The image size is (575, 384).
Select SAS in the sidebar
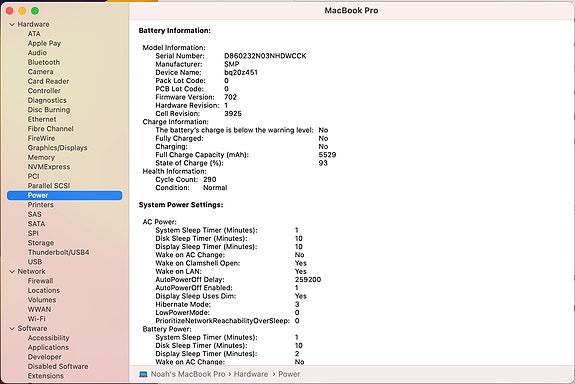(x=34, y=214)
